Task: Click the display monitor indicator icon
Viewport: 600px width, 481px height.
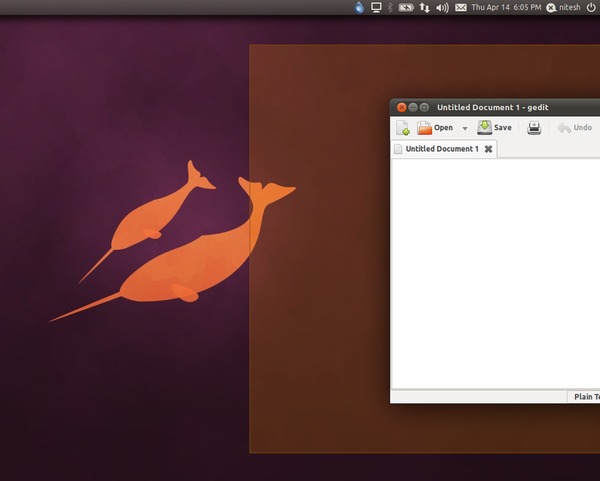Action: (377, 7)
